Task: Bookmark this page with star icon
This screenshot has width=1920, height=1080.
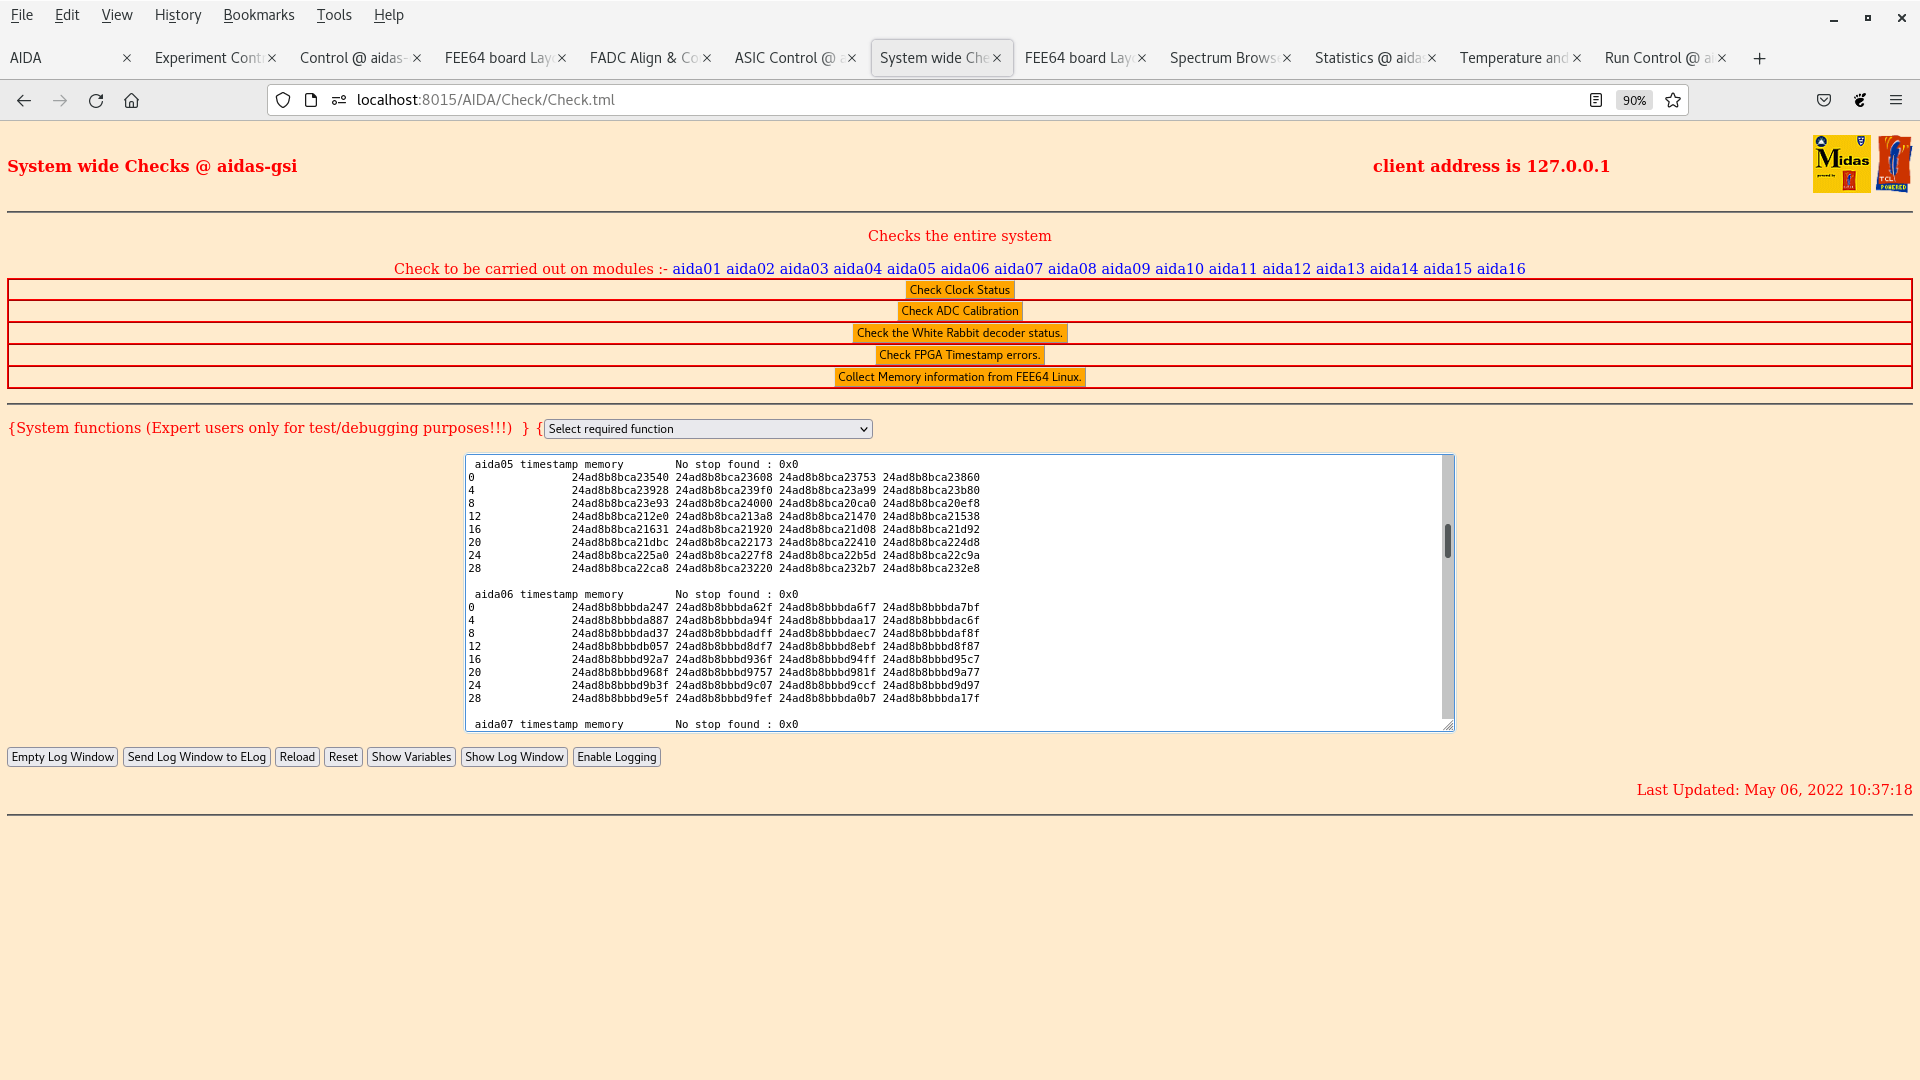Action: pos(1673,100)
